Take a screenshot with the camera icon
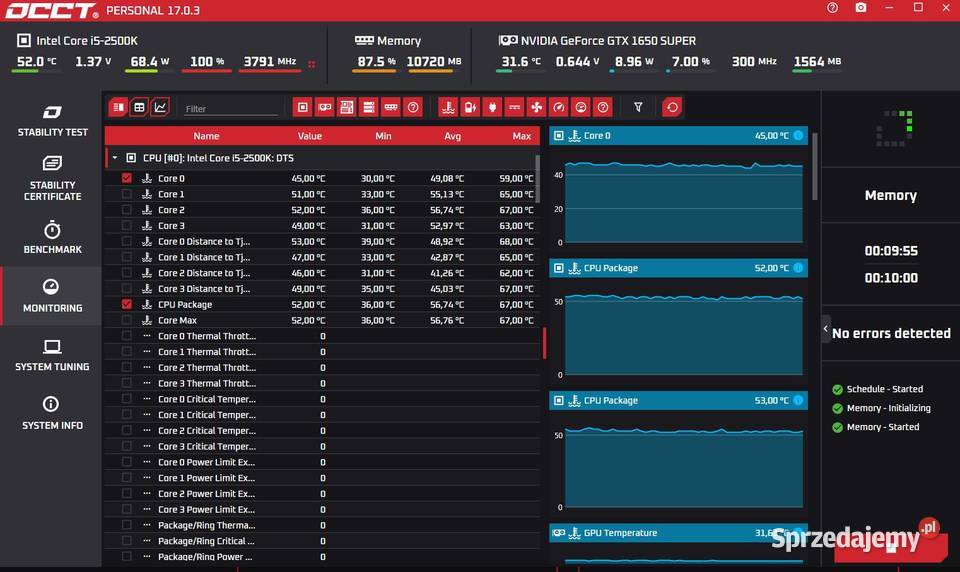The image size is (960, 572). (x=861, y=8)
